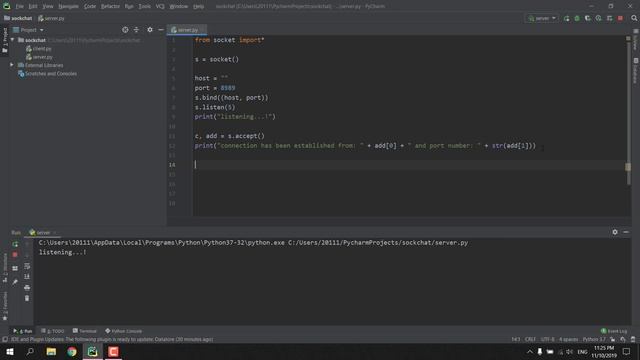Click the Profile icon in top toolbar
The width and height of the screenshot is (640, 360).
click(x=598, y=18)
